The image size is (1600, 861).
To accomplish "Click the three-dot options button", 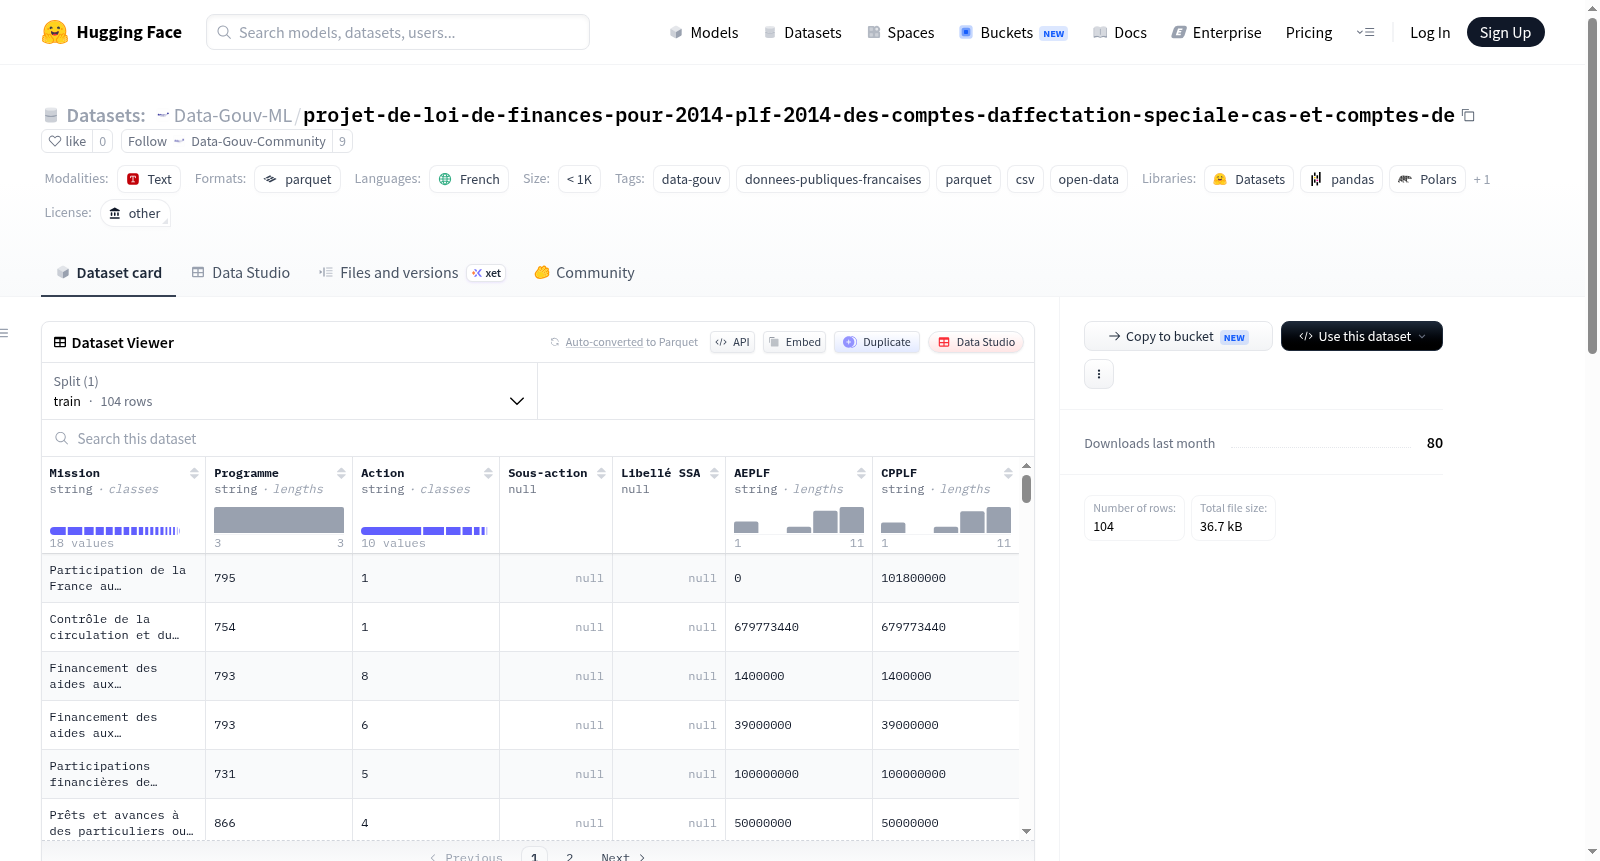I will click(1099, 374).
